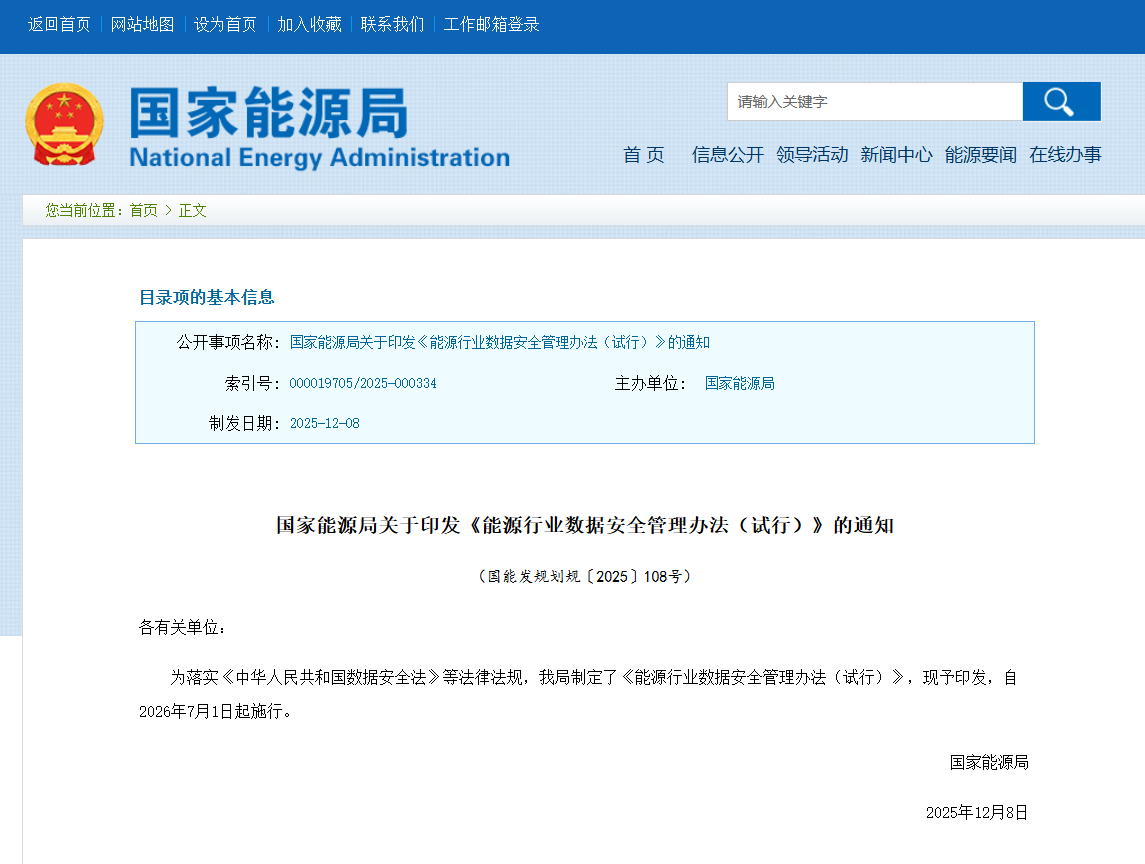Open 领导活动 navigation menu item
The image size is (1145, 864).
click(811, 155)
